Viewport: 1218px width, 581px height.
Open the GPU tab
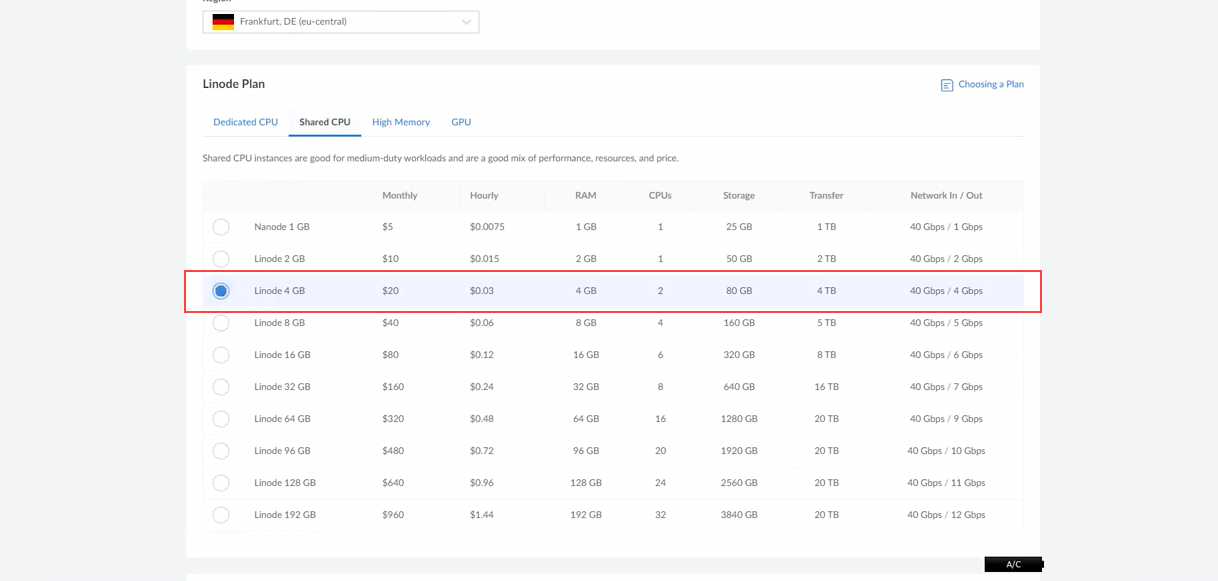tap(461, 122)
